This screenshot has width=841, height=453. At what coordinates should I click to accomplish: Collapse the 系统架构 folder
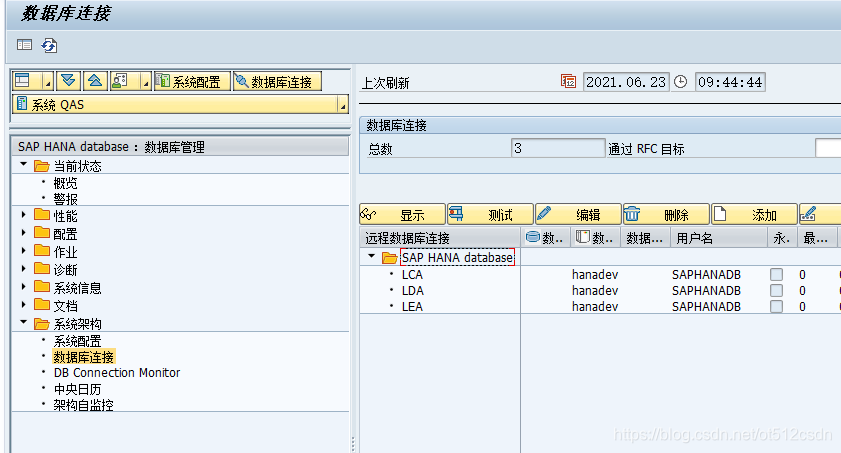(x=23, y=322)
